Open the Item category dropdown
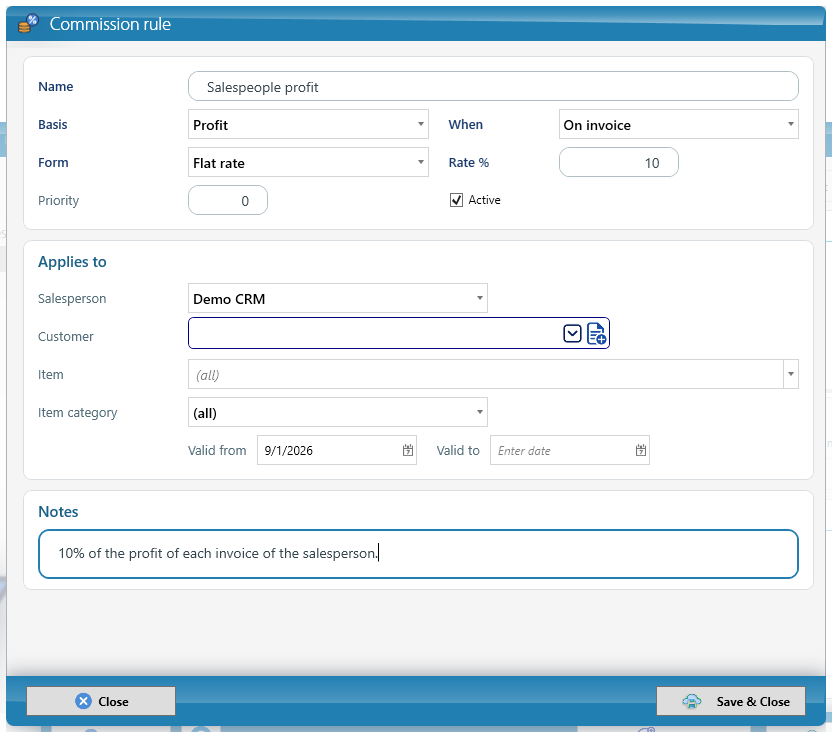 pos(337,413)
